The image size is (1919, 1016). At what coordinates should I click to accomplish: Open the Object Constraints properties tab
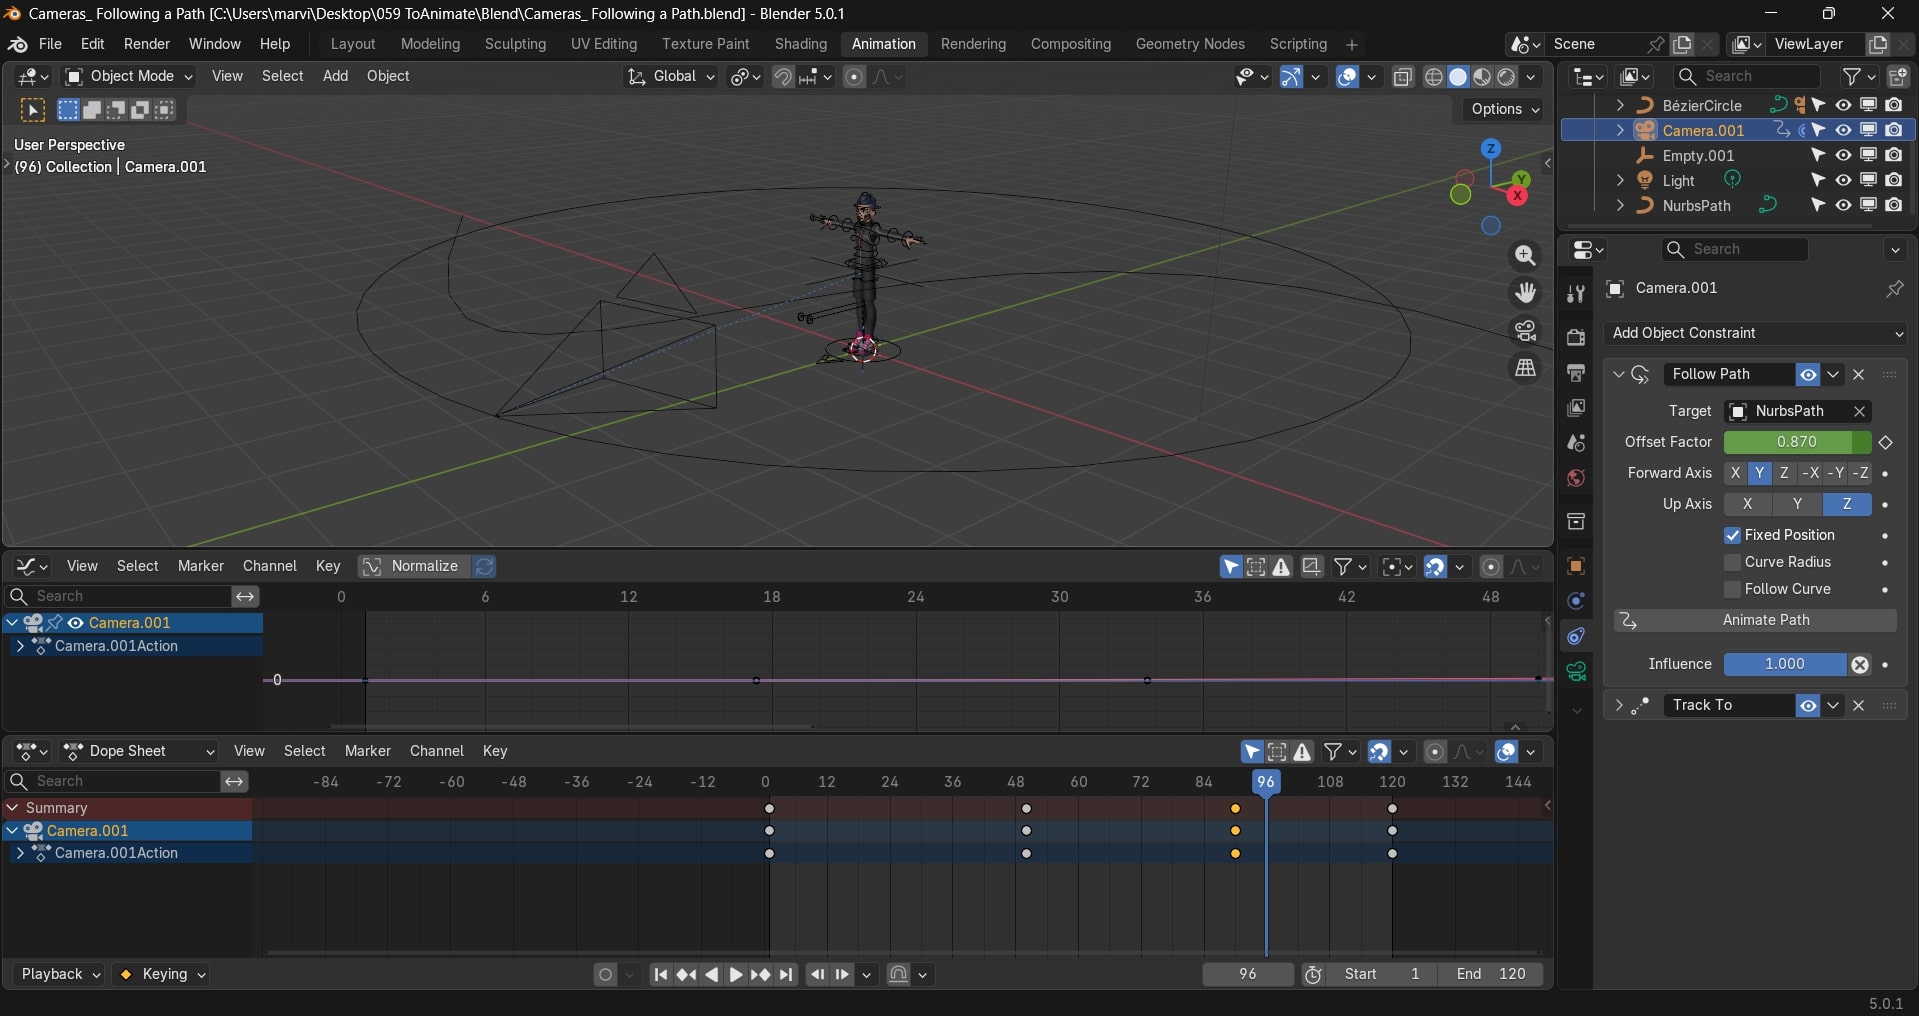(x=1576, y=637)
